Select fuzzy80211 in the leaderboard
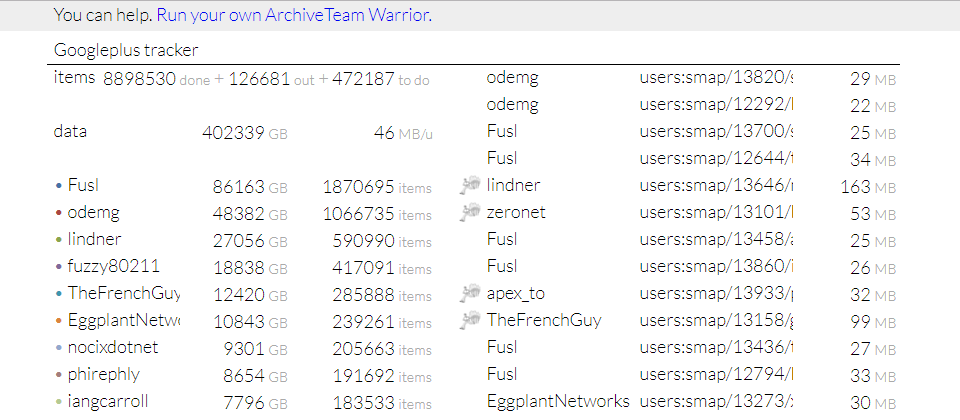960x420 pixels. (114, 266)
